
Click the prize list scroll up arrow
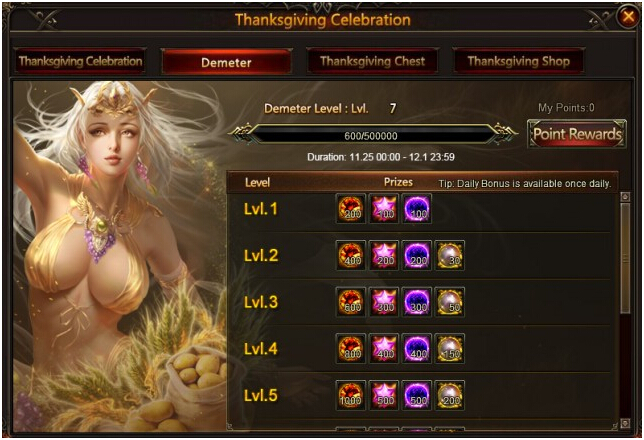click(x=625, y=197)
